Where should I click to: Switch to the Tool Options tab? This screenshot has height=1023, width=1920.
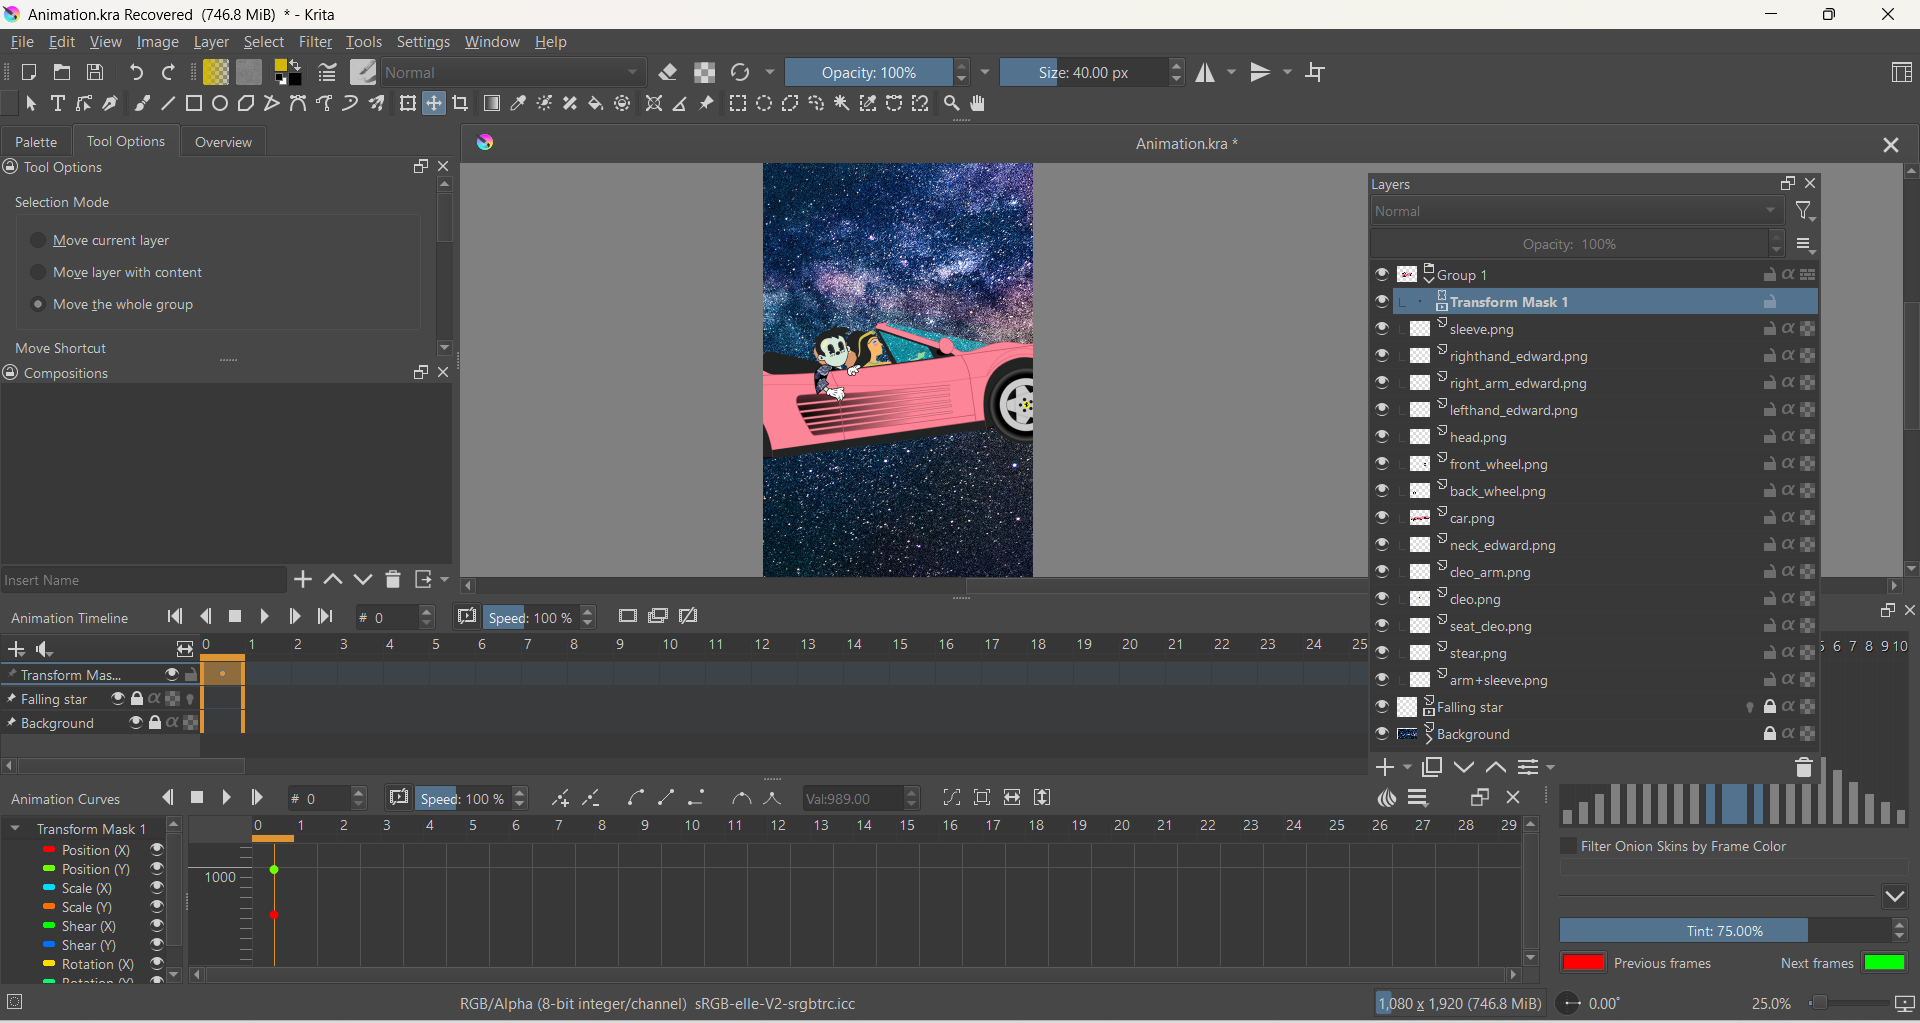pyautogui.click(x=125, y=141)
